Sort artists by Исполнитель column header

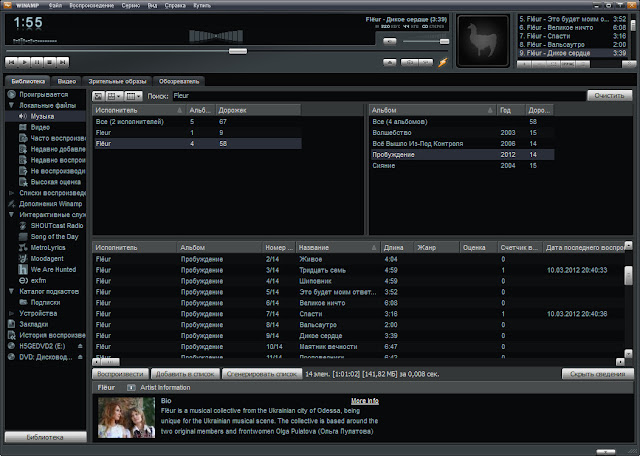click(x=139, y=110)
